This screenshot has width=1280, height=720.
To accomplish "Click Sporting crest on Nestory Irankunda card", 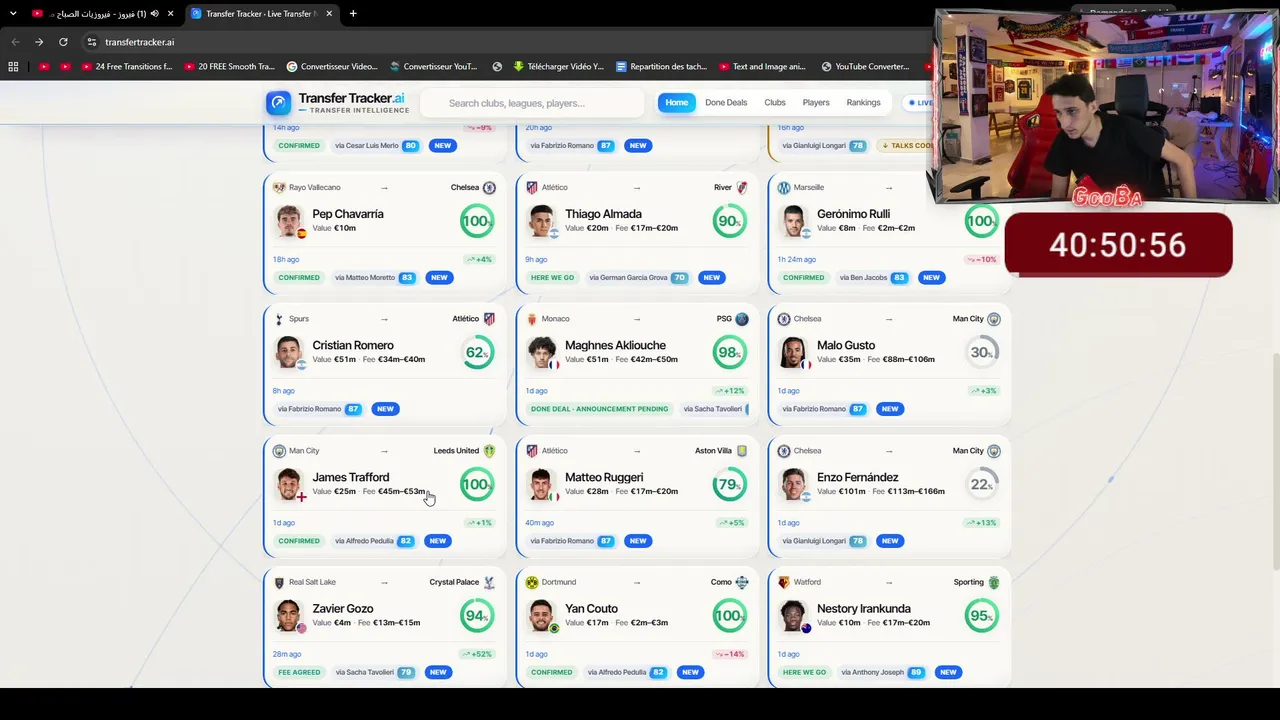I will tap(994, 582).
